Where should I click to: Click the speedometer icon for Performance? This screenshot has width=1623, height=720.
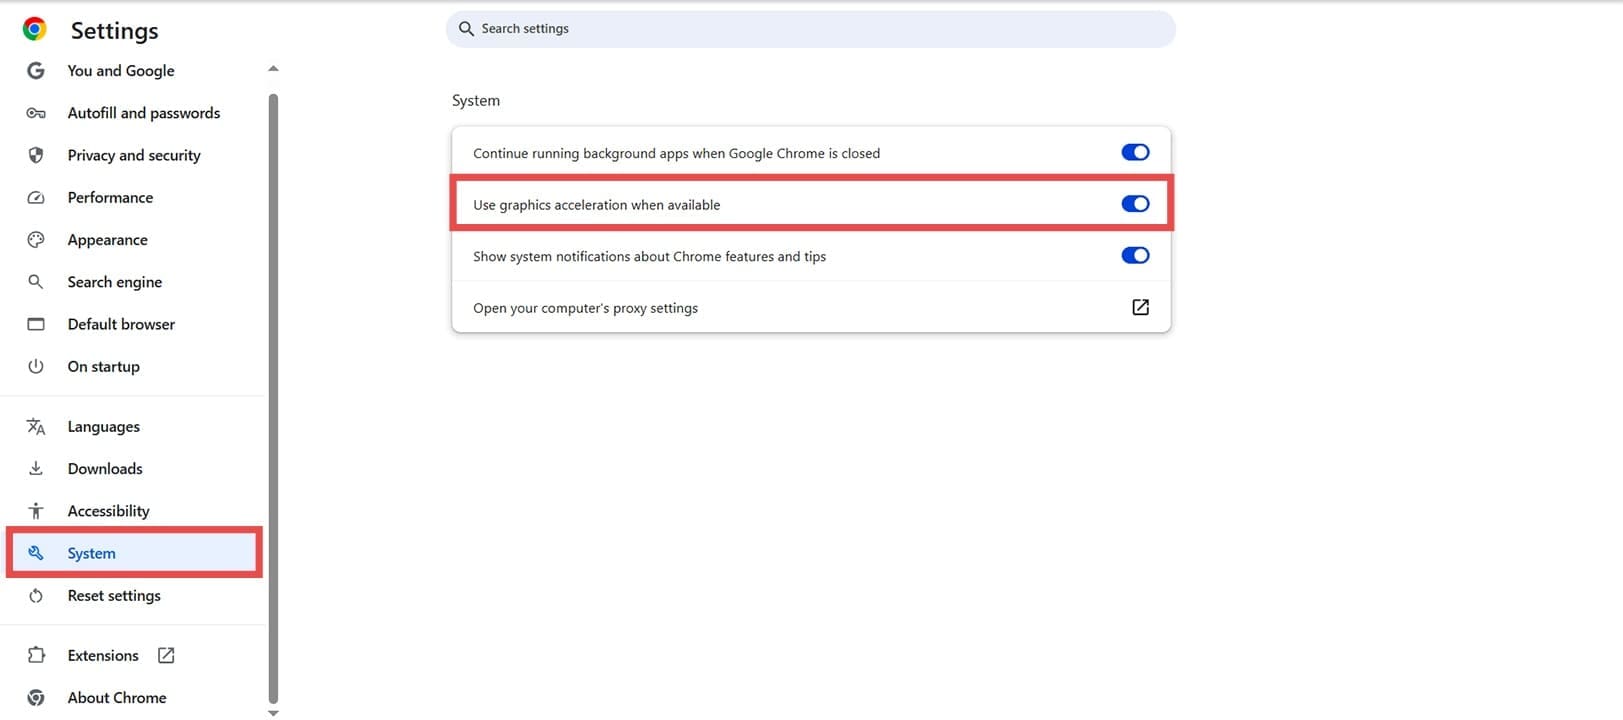click(36, 198)
